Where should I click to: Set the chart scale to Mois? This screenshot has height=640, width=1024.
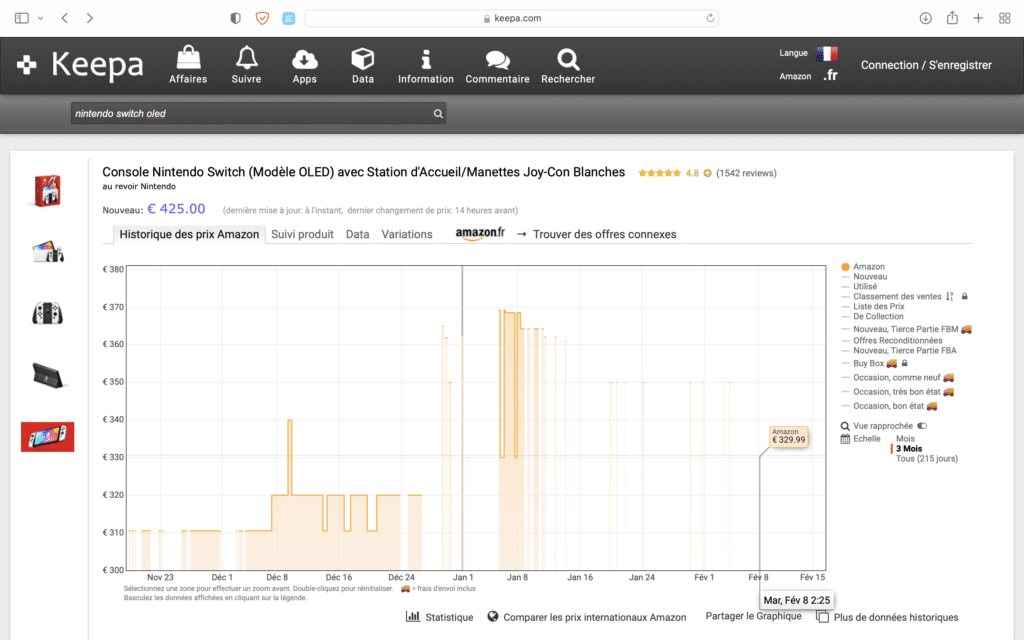905,439
